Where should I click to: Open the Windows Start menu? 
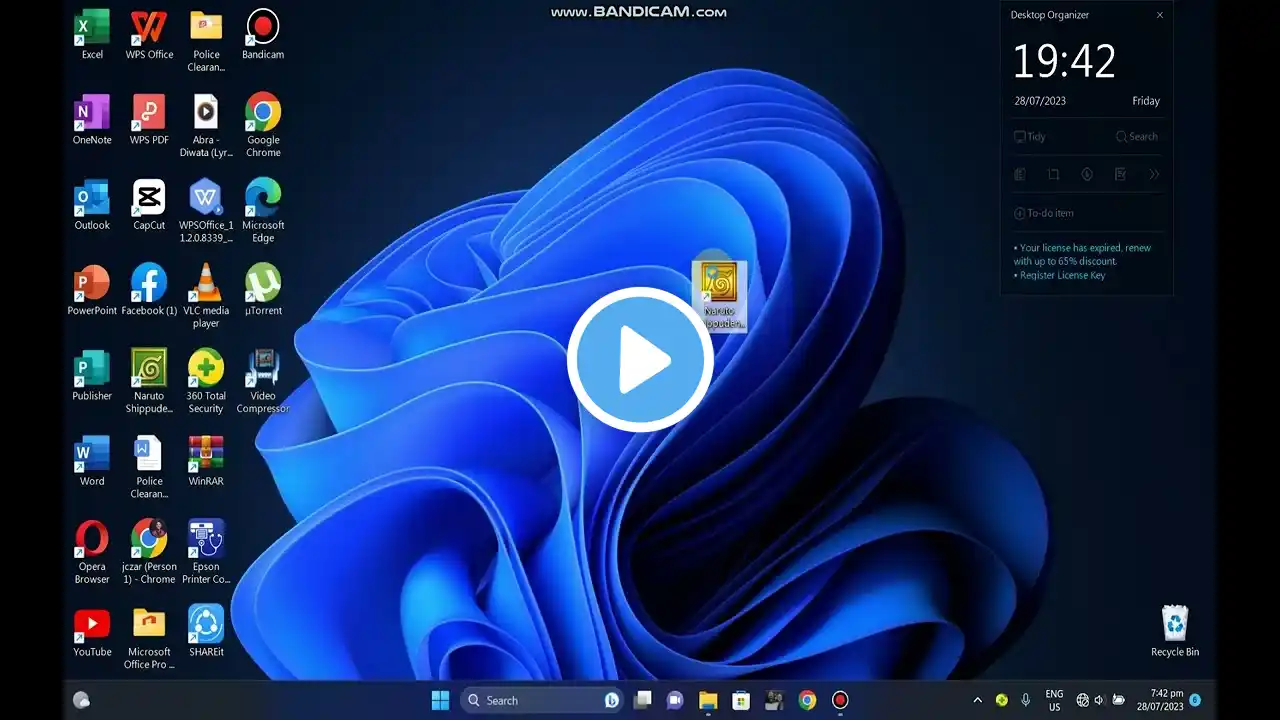pyautogui.click(x=440, y=700)
